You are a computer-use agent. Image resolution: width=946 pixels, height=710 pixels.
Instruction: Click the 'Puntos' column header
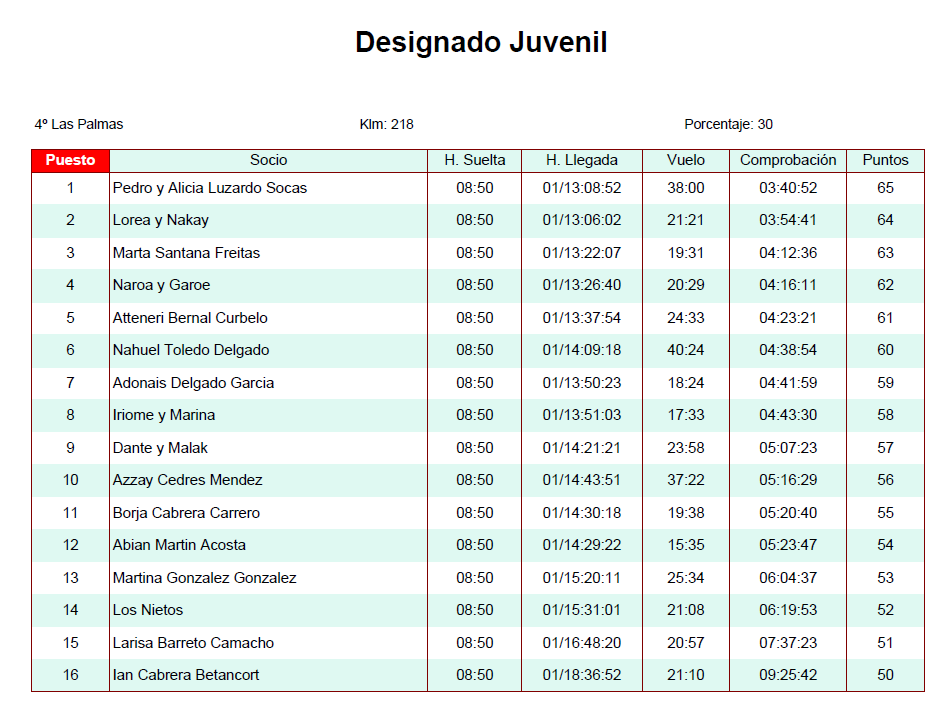coord(885,160)
